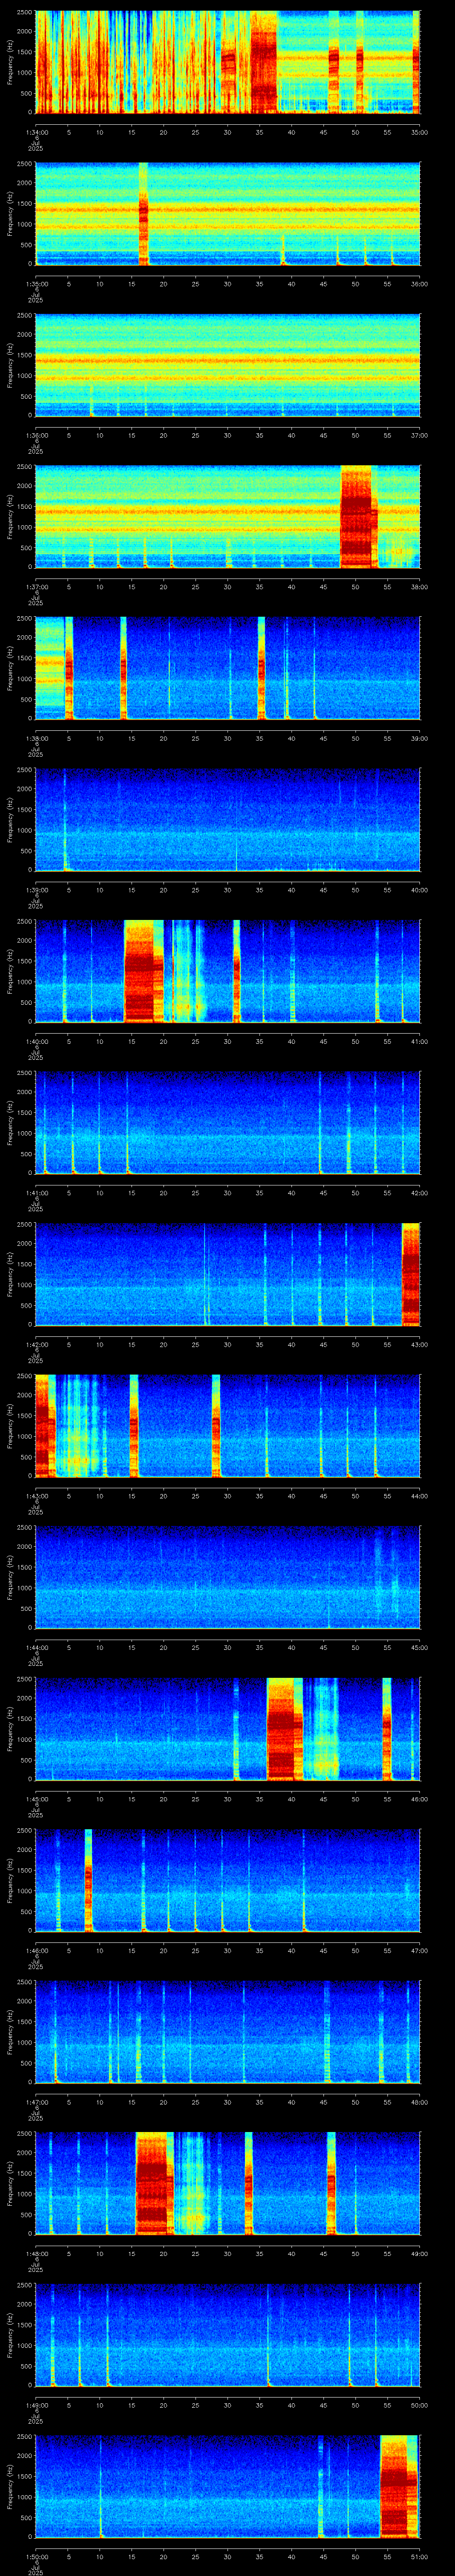Click the narrow burst at 1:46:08

click(x=88, y=1880)
